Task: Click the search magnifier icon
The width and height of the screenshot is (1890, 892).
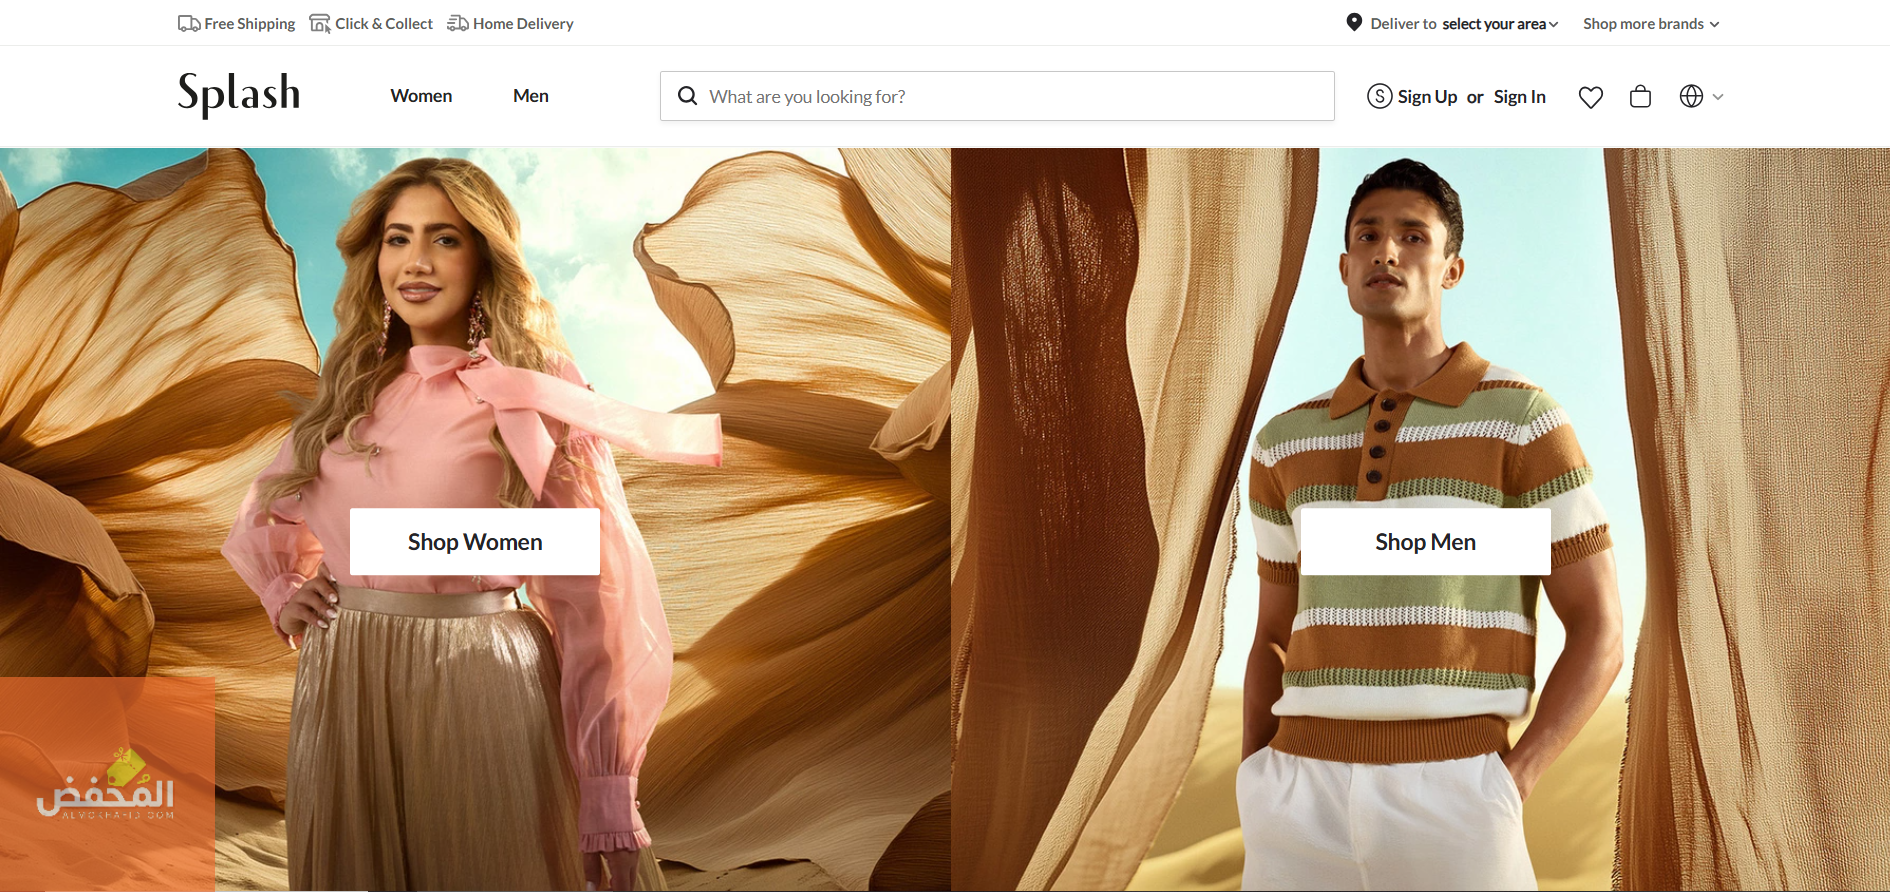Action: [688, 96]
